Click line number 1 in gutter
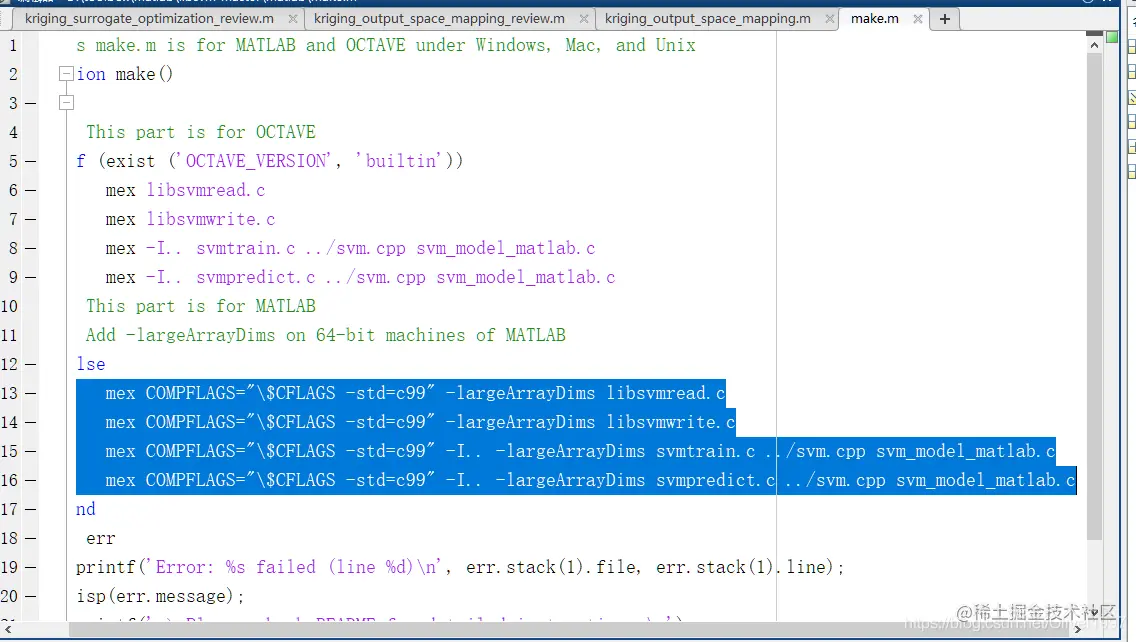Viewport: 1136px width, 642px height. [x=13, y=46]
